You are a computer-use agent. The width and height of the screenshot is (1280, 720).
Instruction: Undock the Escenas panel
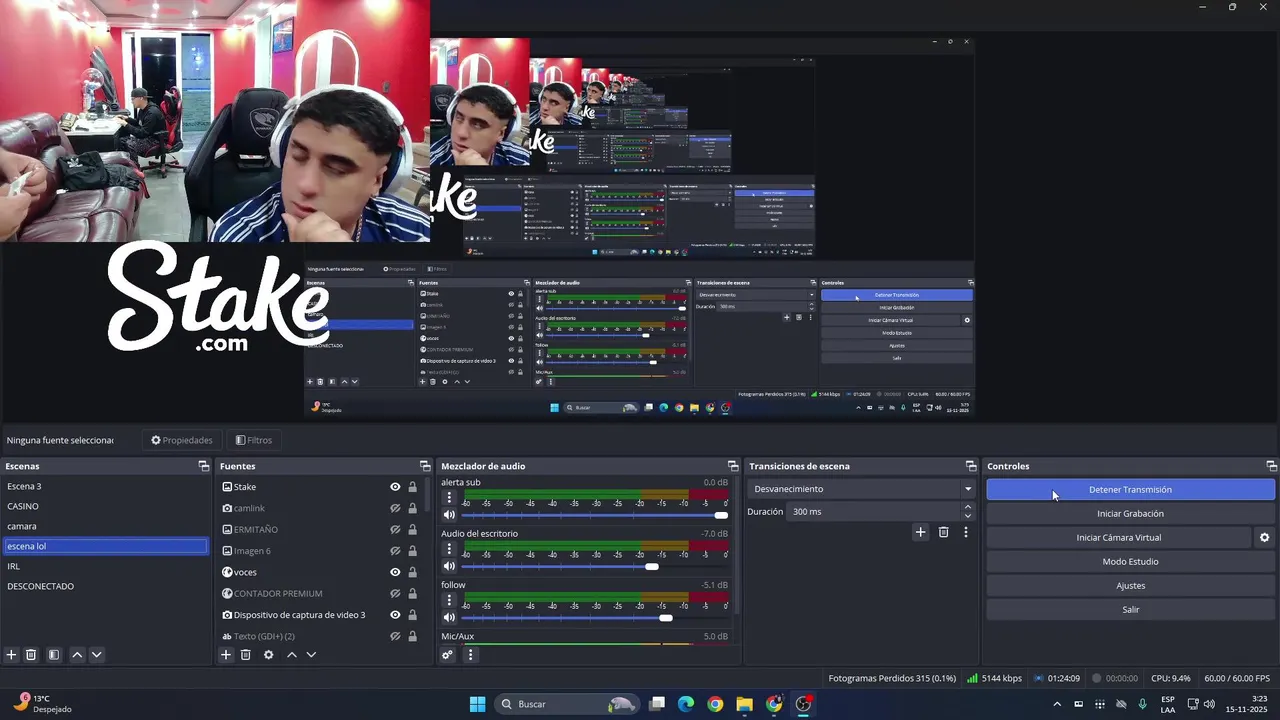[204, 466]
